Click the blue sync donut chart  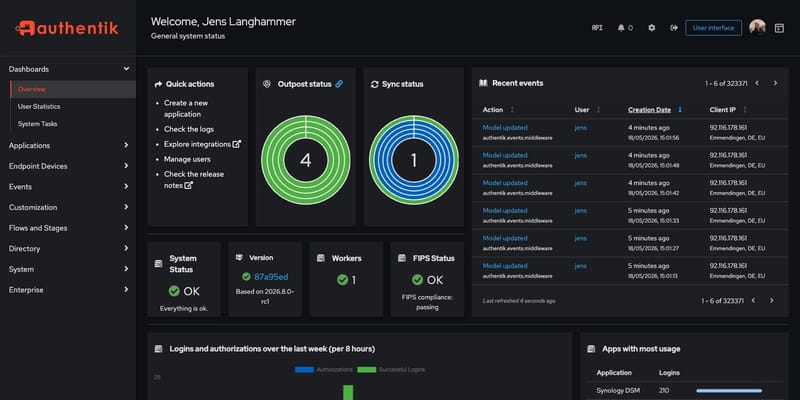tap(414, 160)
